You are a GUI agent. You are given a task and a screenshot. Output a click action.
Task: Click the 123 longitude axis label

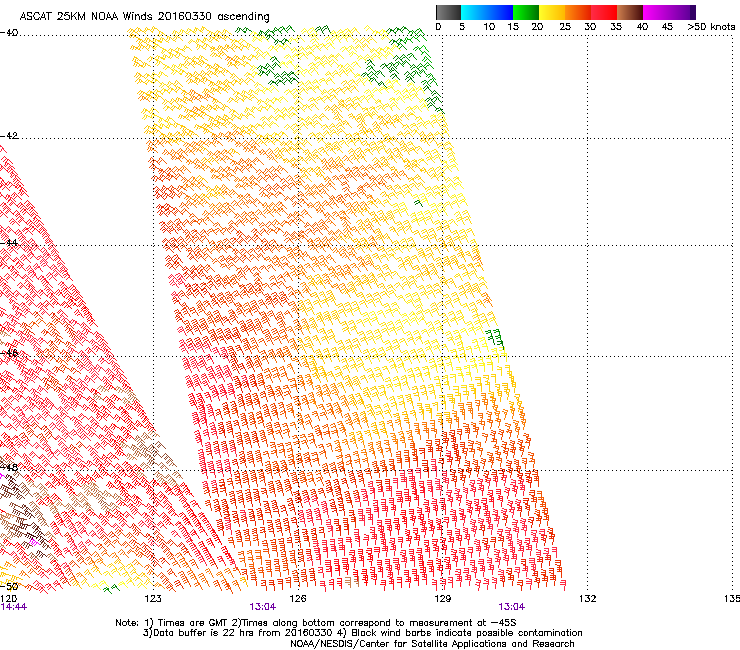tap(153, 598)
